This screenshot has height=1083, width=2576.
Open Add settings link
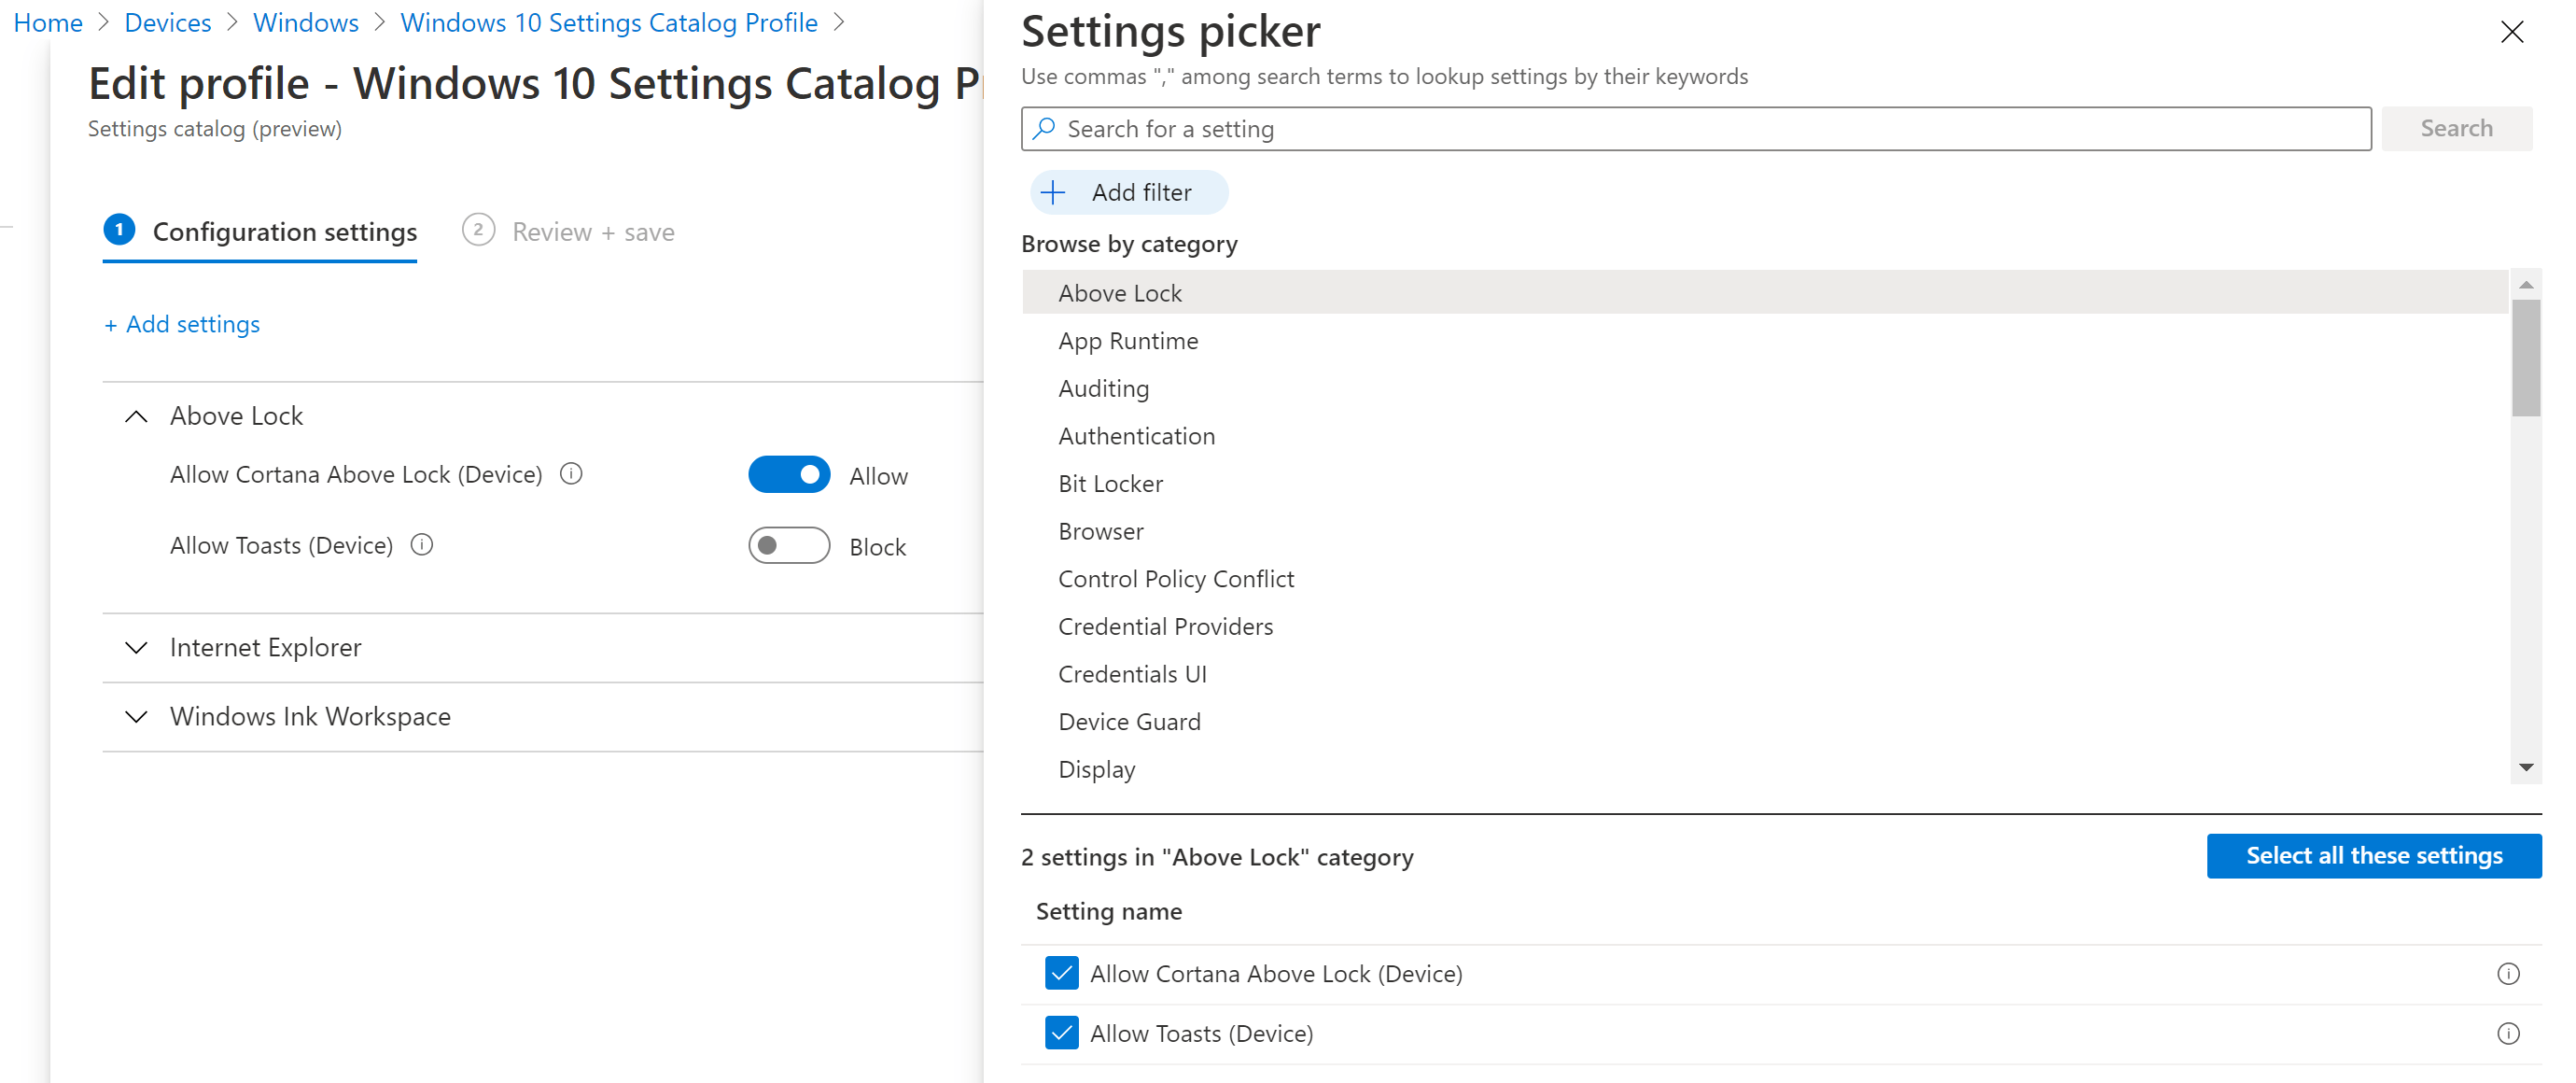(x=182, y=324)
